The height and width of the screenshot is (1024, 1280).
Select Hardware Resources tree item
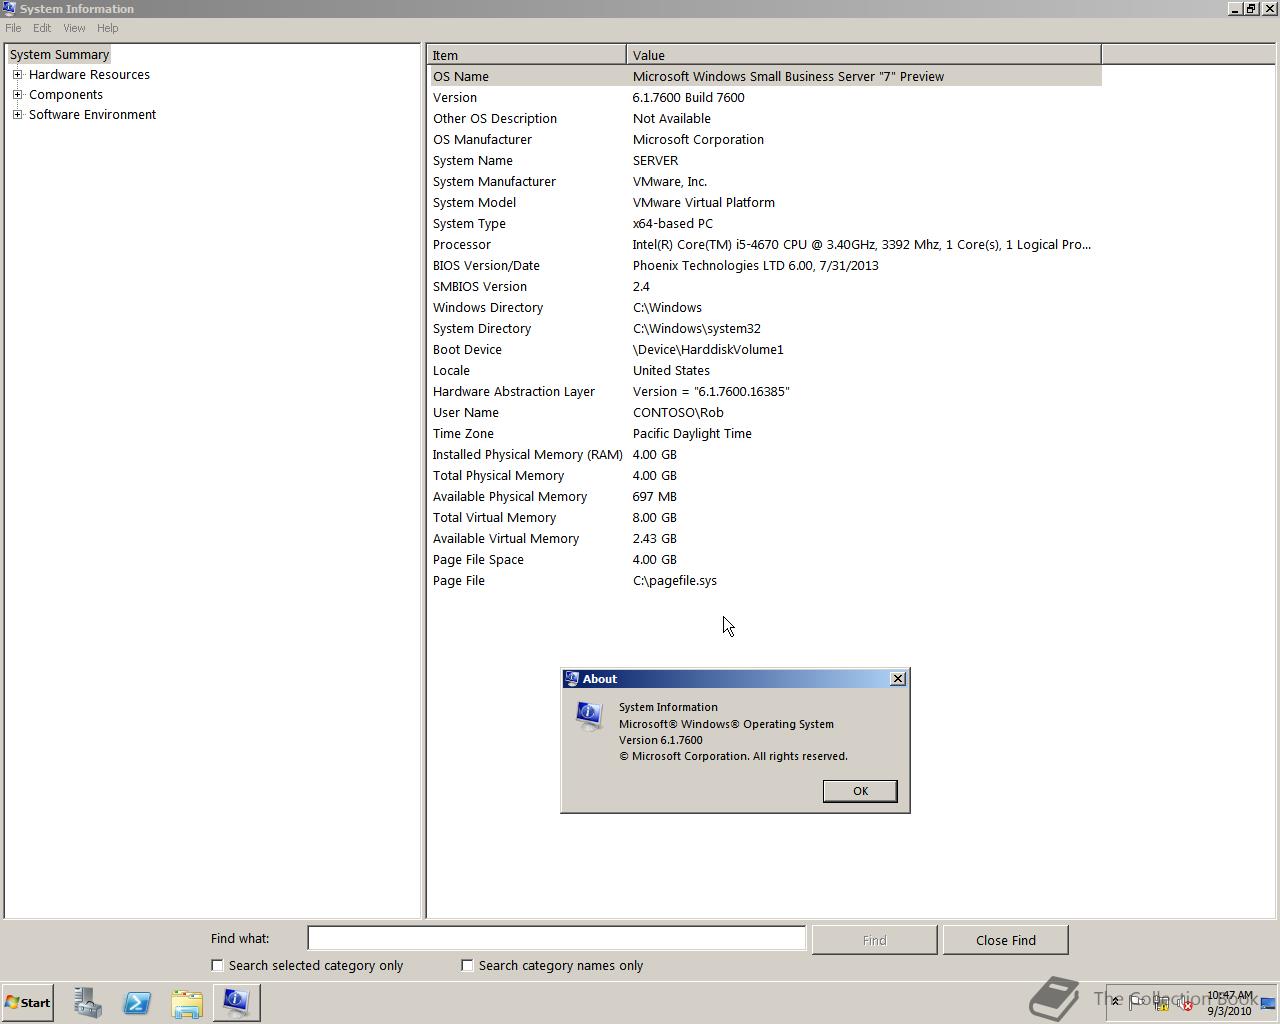point(89,74)
